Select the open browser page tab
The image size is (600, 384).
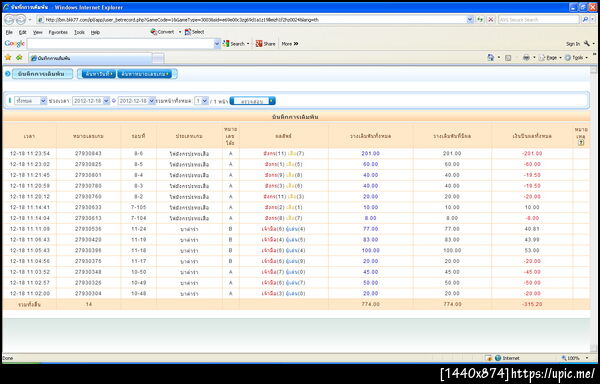click(90, 58)
